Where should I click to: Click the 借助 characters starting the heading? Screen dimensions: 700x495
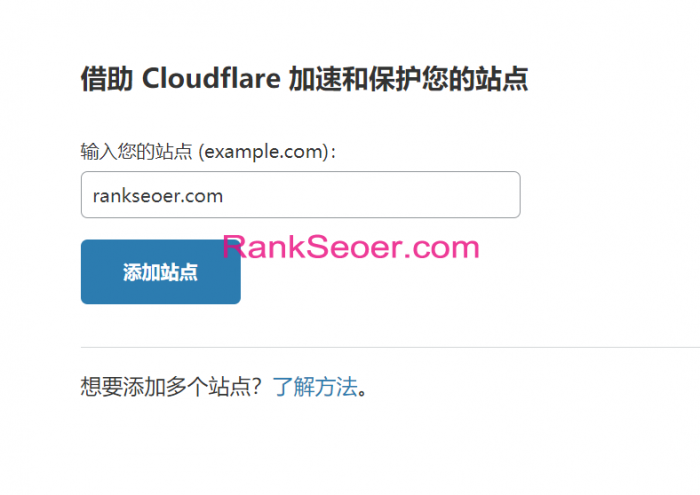tap(107, 79)
